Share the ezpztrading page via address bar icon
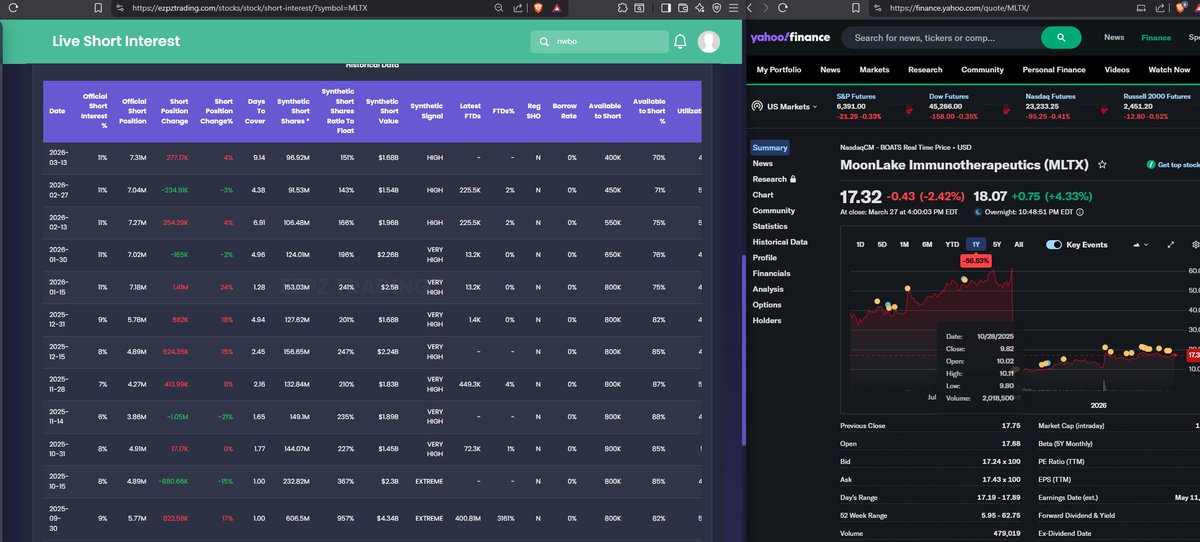1200x542 pixels. click(518, 8)
